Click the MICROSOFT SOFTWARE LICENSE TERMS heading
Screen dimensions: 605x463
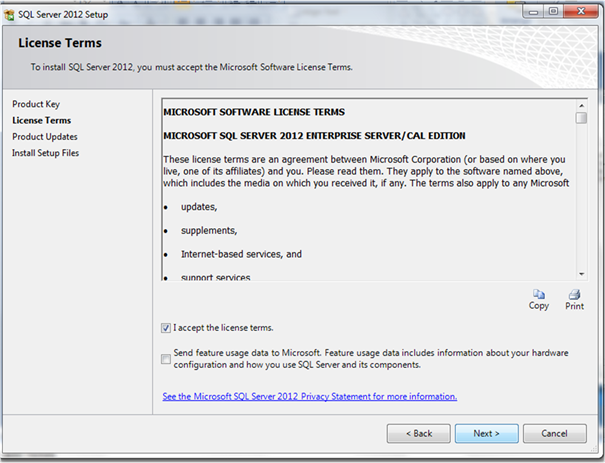[x=254, y=112]
